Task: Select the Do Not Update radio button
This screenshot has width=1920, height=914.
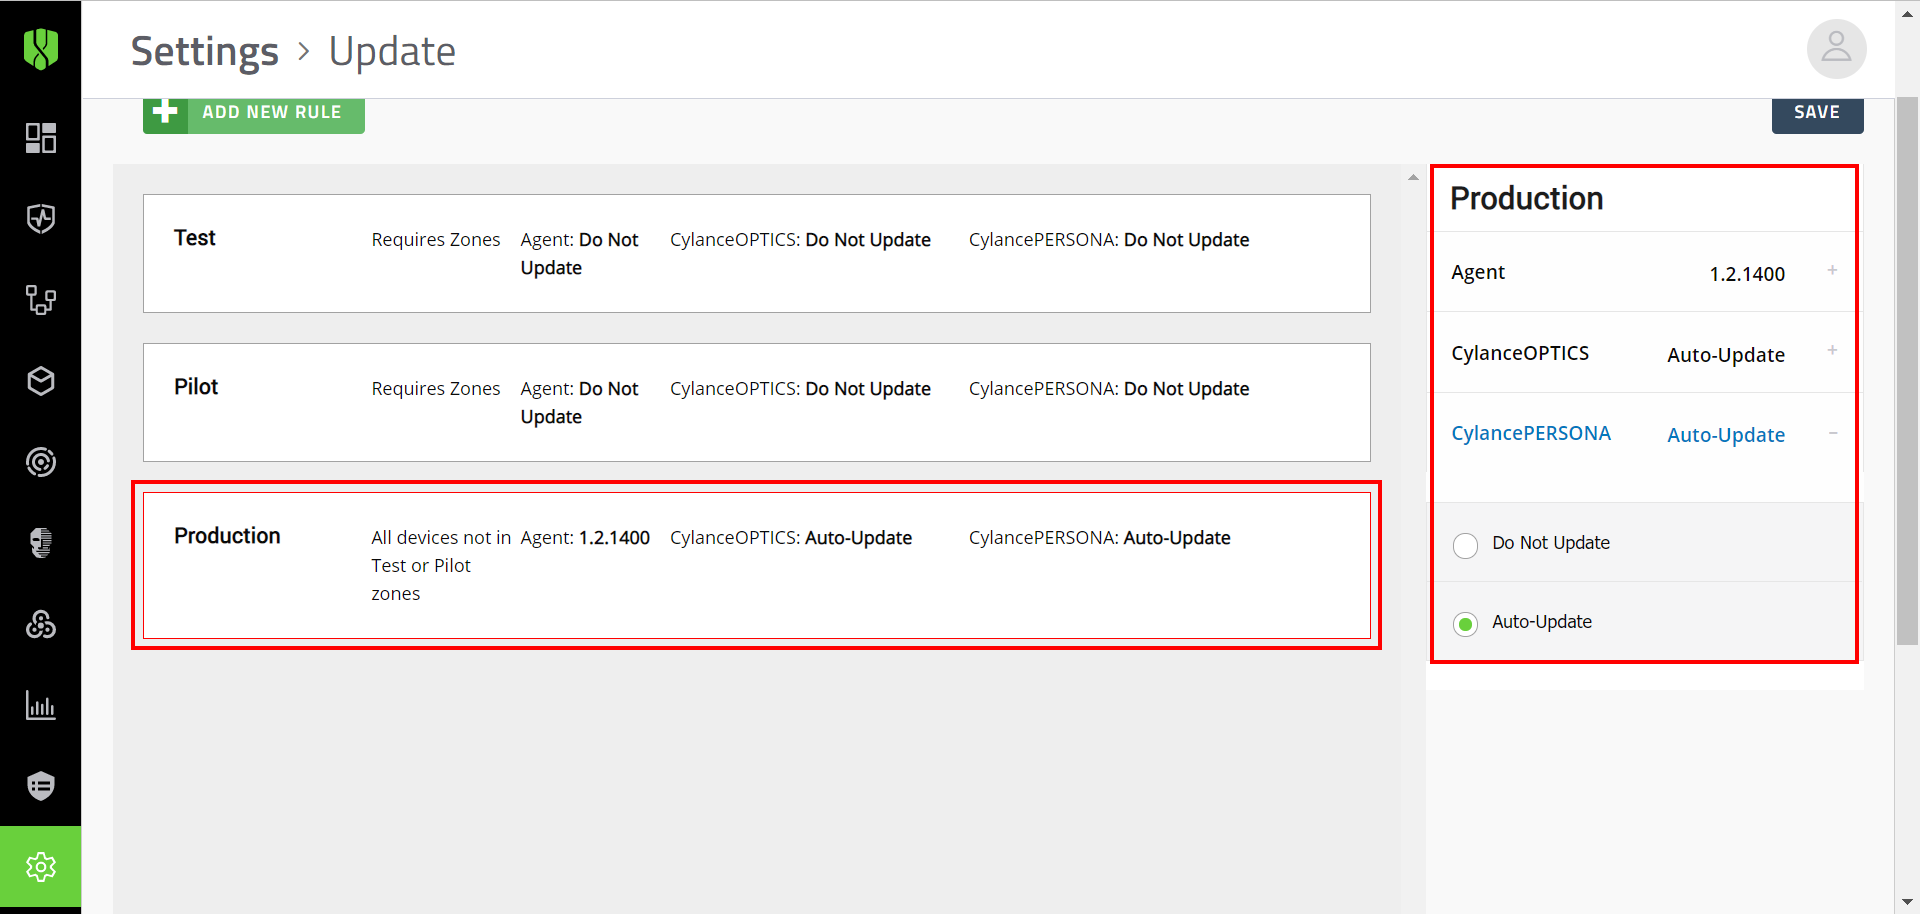Action: pos(1465,545)
